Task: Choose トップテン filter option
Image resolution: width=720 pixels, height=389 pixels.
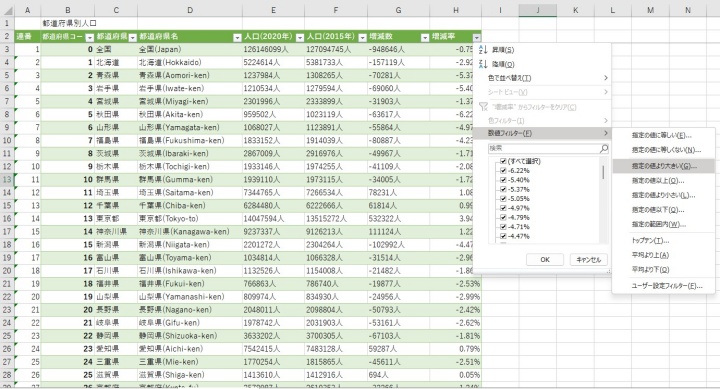Action: click(x=664, y=241)
